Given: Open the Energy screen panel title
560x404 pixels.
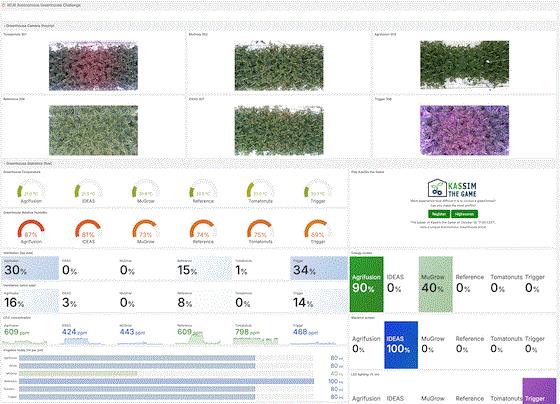Looking at the screenshot, I should coord(361,253).
